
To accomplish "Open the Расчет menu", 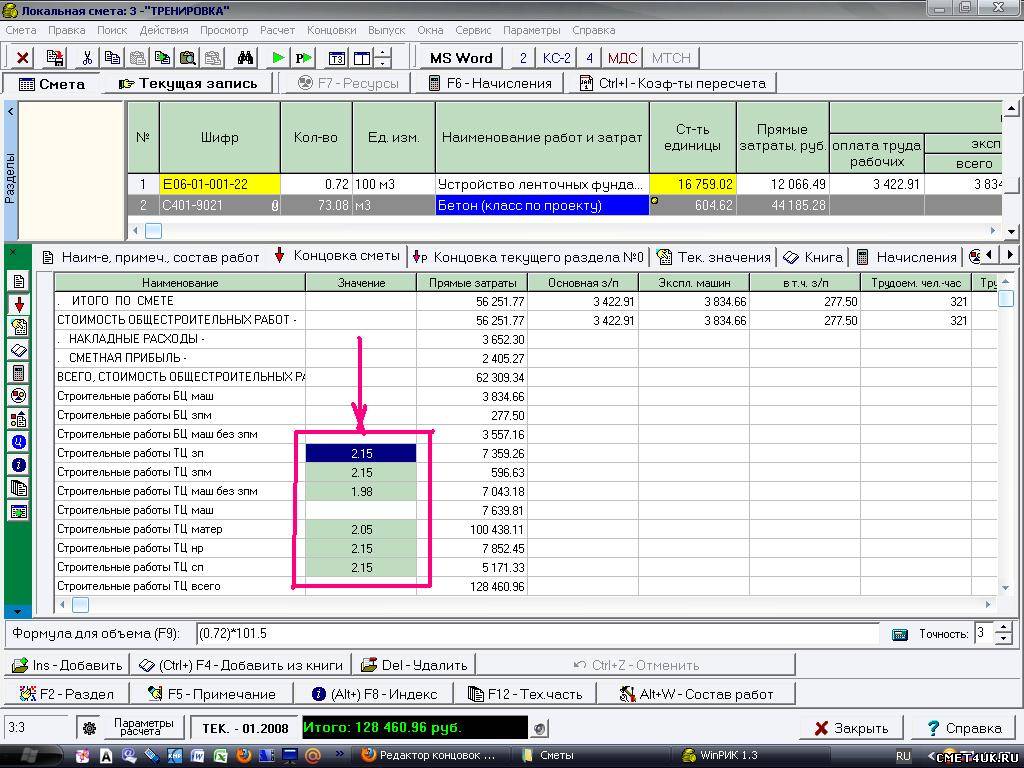I will pos(278,30).
